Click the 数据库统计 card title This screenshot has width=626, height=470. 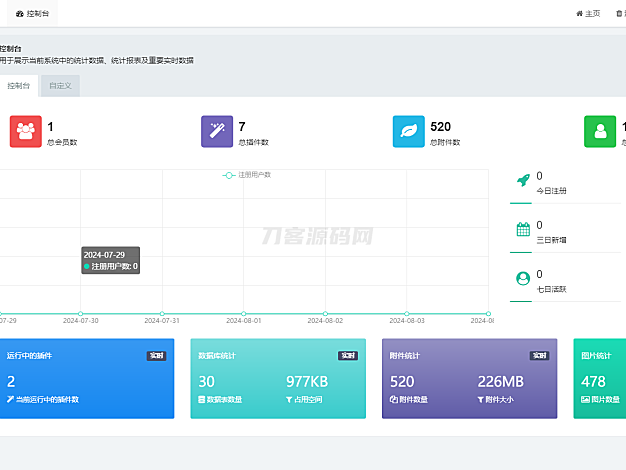[x=217, y=355]
